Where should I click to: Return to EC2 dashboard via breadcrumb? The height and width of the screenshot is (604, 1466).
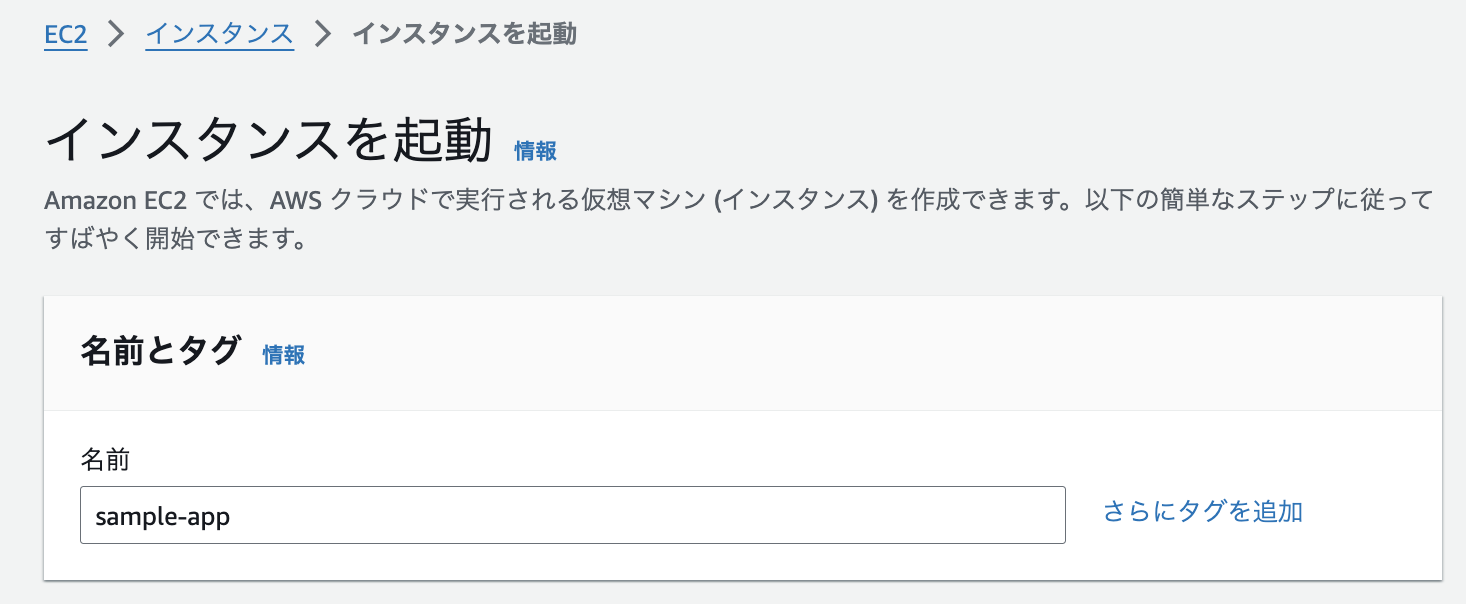click(x=65, y=33)
